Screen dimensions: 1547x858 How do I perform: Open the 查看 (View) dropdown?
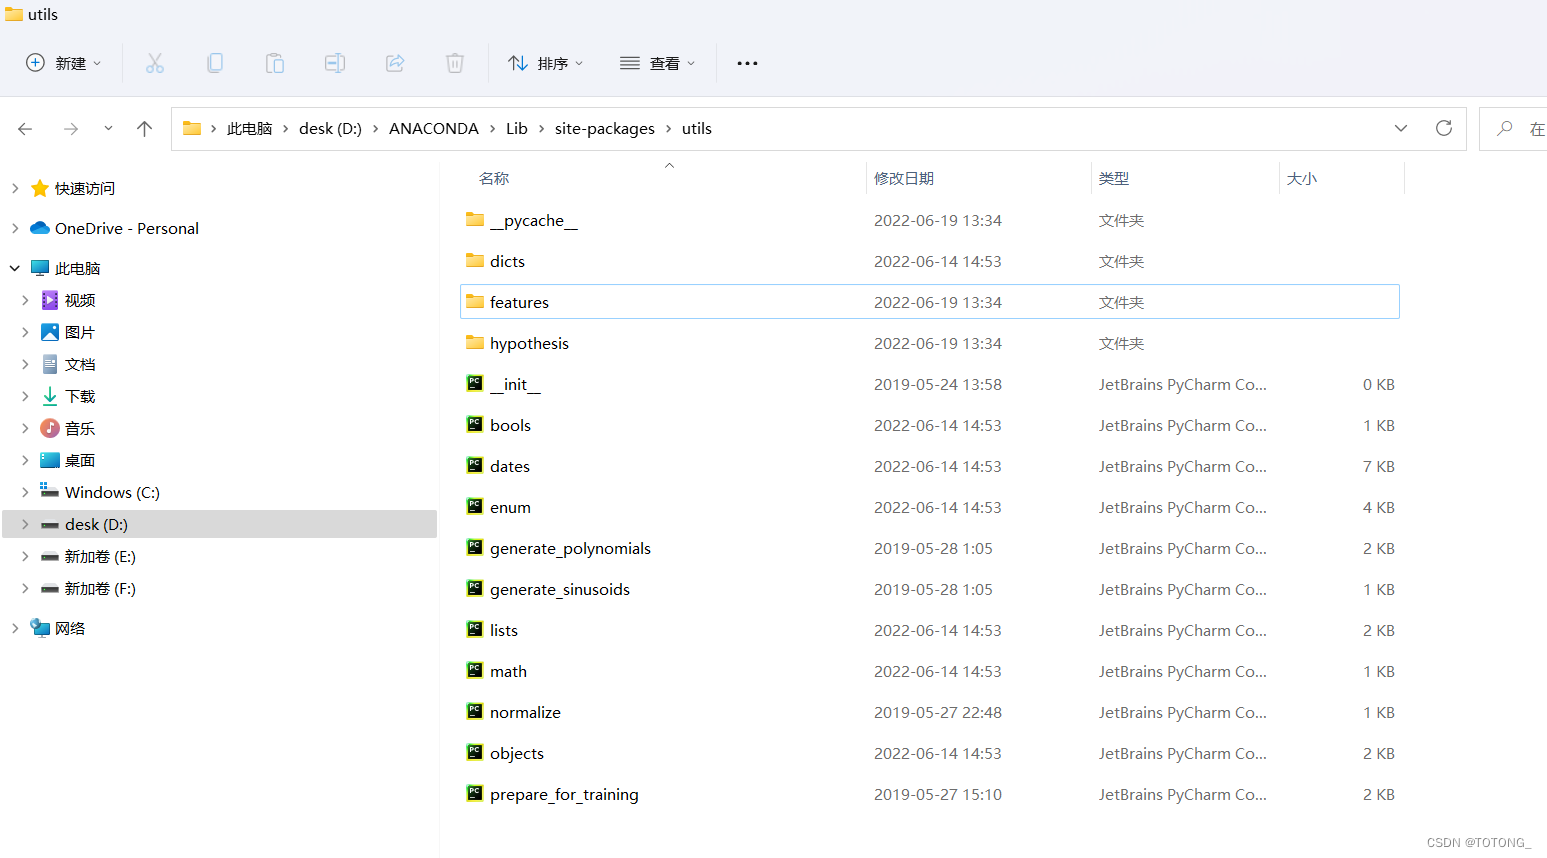click(658, 62)
